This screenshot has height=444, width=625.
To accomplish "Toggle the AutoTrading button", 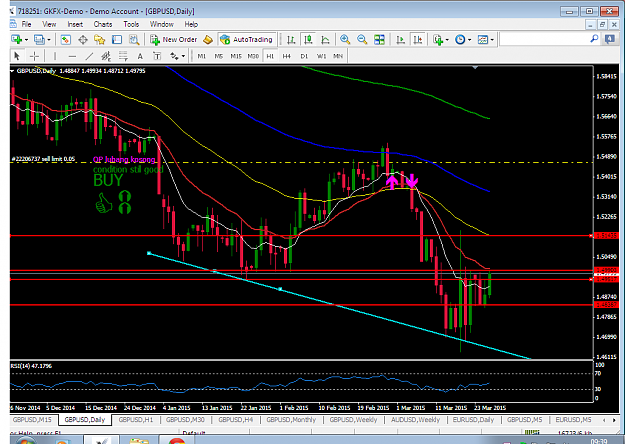I will (247, 39).
